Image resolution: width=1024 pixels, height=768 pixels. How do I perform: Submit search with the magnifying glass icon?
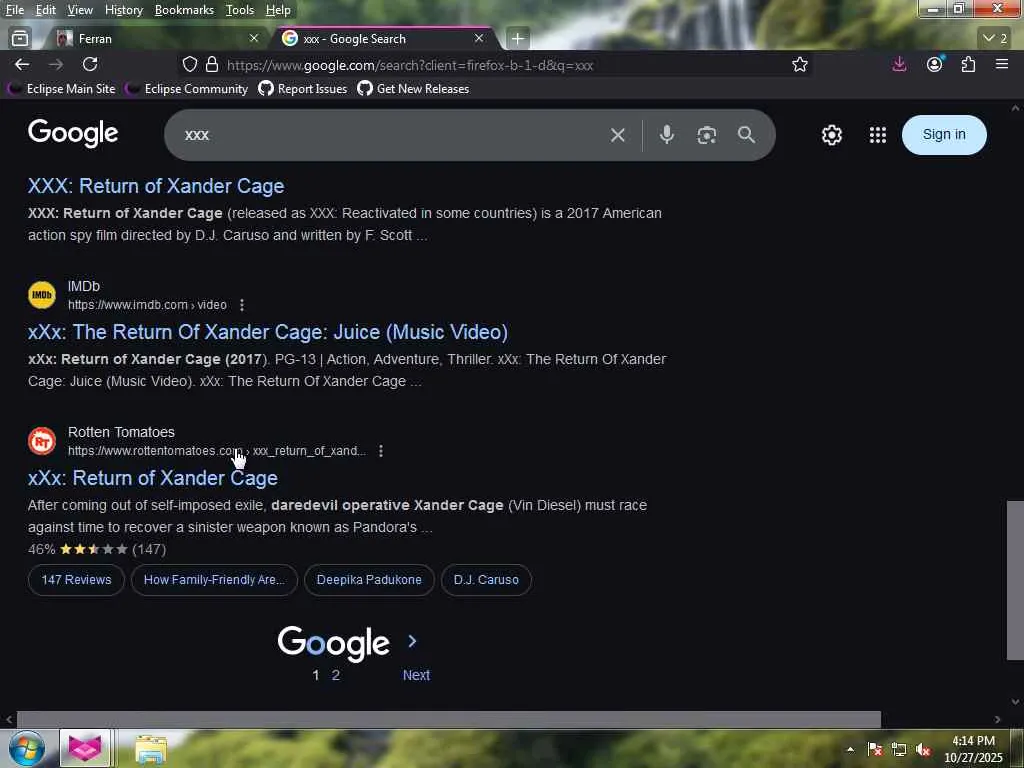click(746, 135)
